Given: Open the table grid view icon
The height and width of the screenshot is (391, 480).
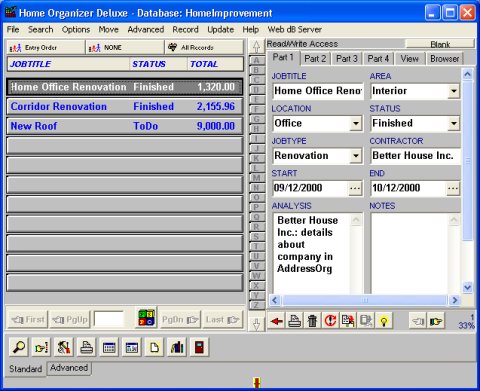Looking at the screenshot, I should 109,347.
